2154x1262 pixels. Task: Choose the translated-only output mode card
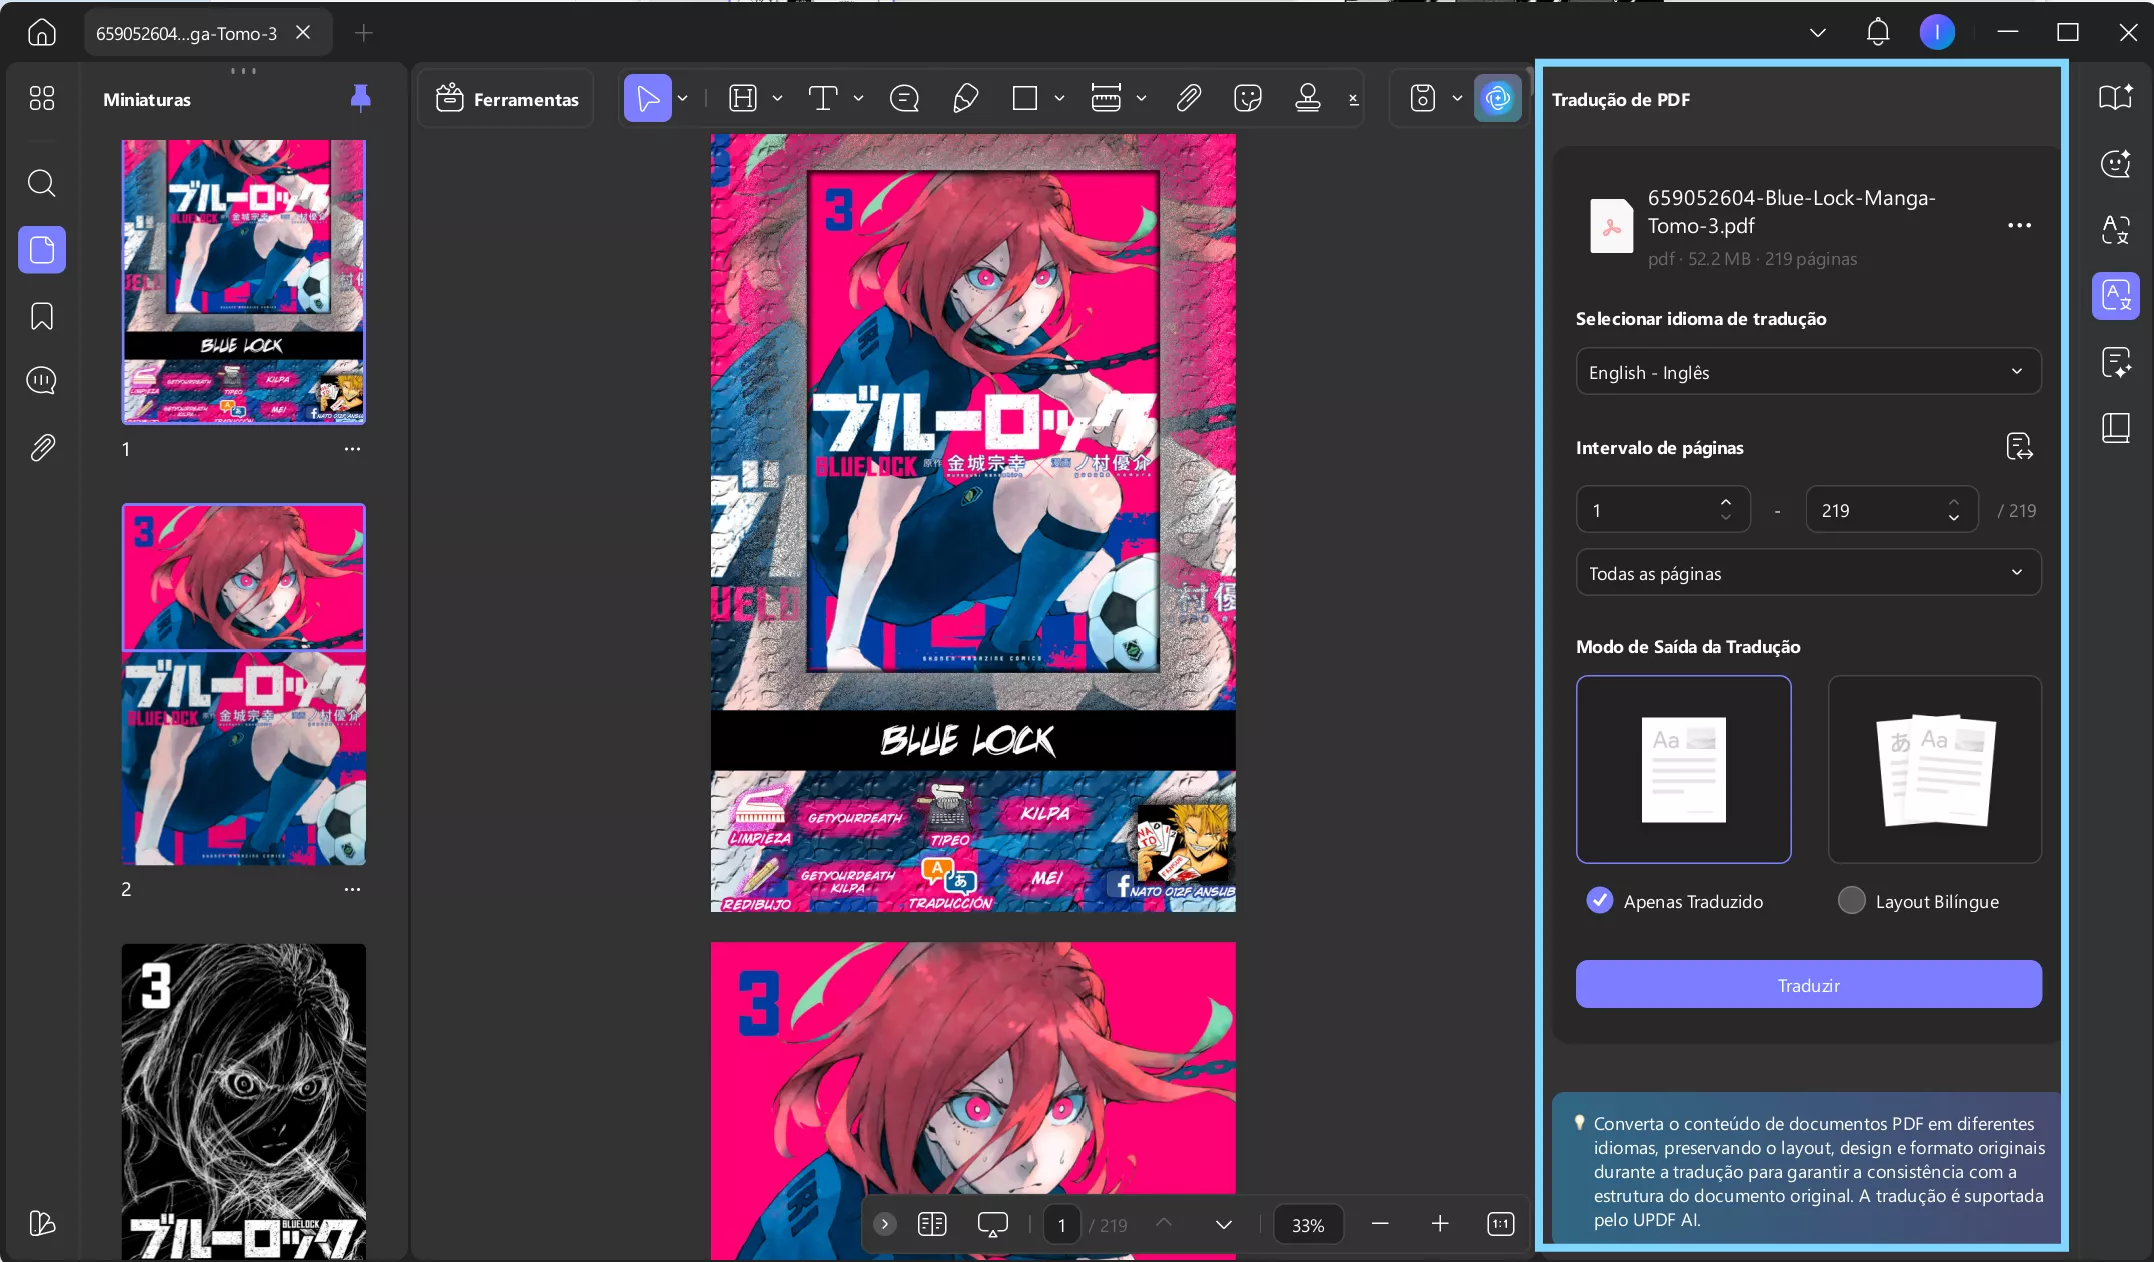coord(1683,769)
